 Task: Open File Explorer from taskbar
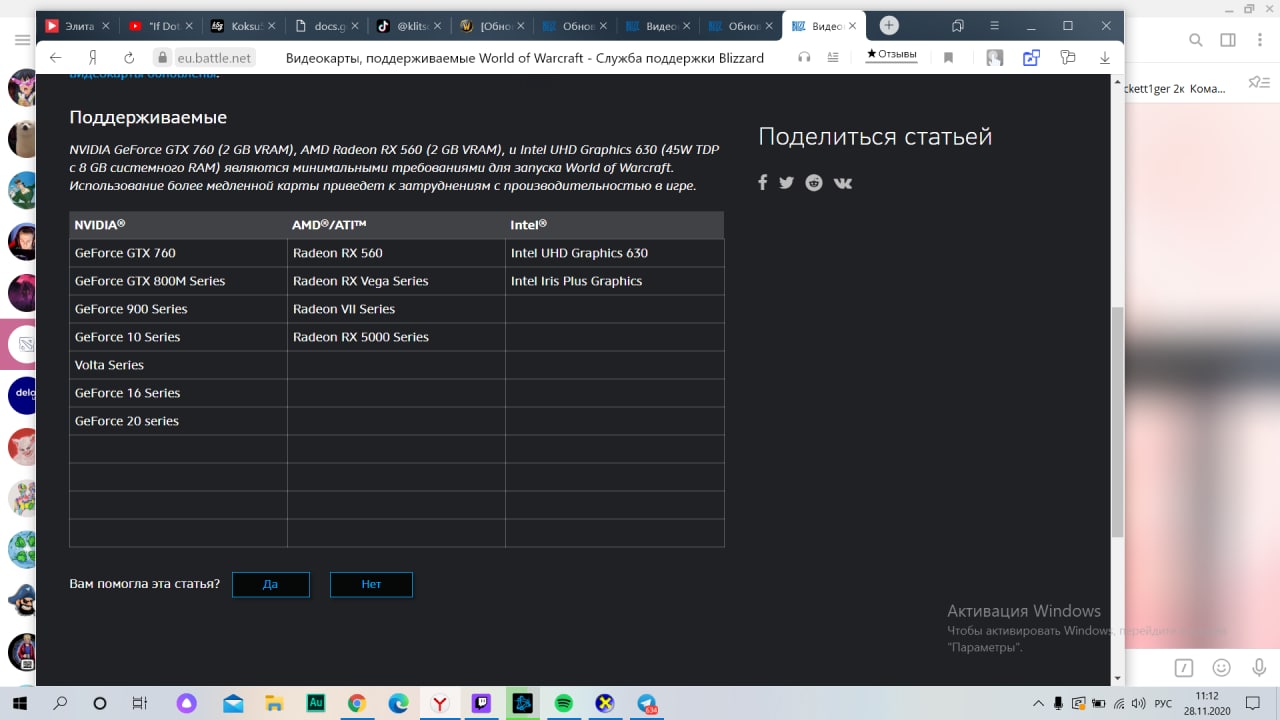coord(274,704)
